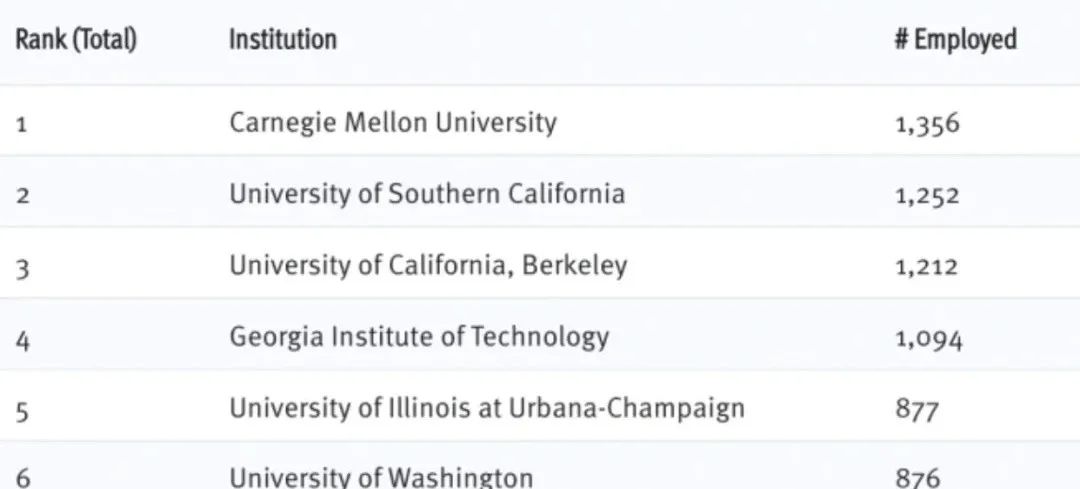Click University of Washington institution

(381, 477)
